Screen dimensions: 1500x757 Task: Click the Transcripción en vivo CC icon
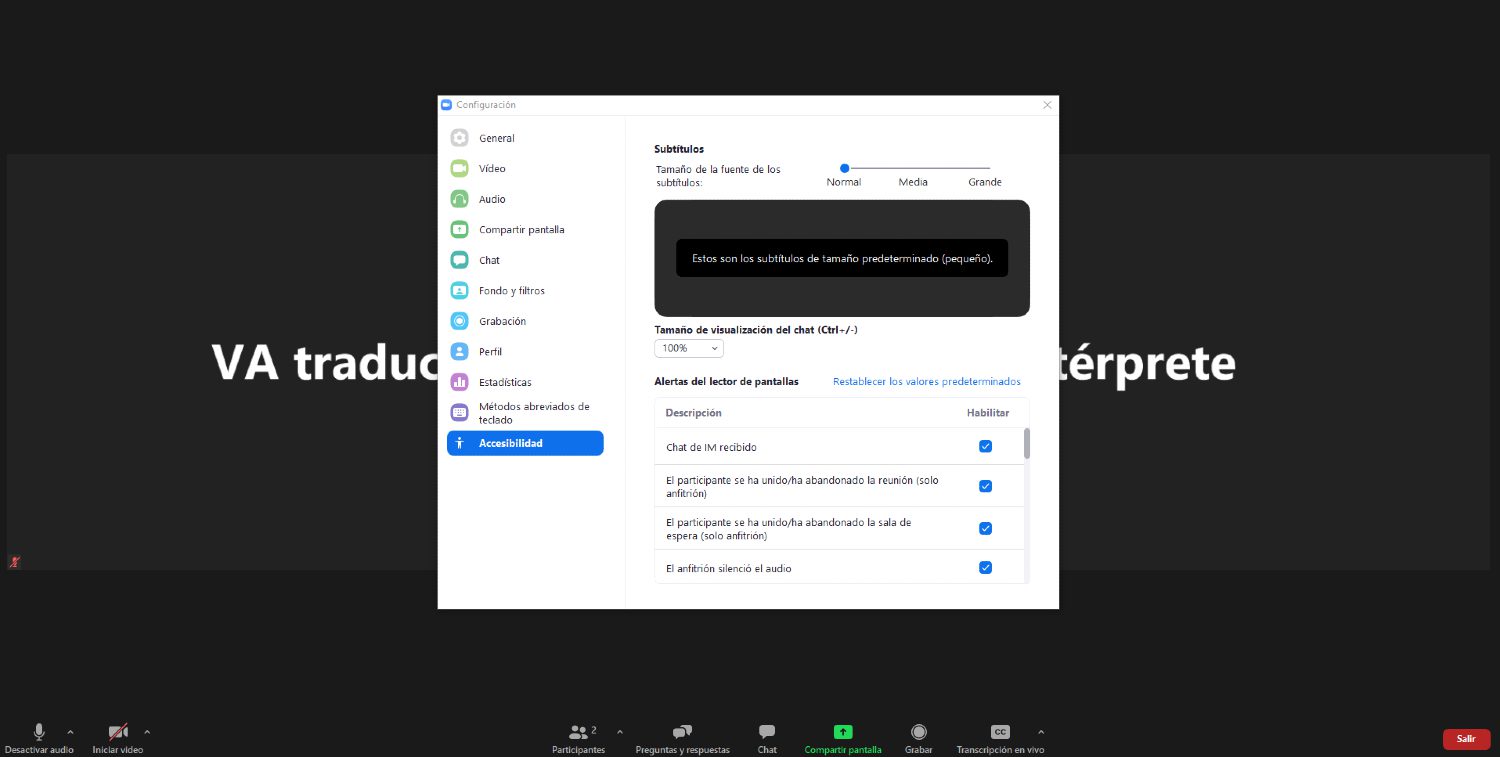tap(999, 732)
